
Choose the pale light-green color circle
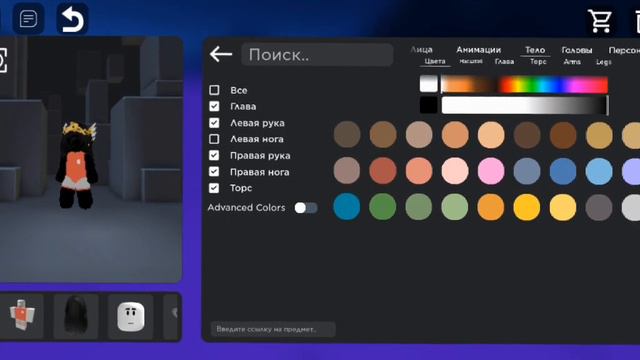pyautogui.click(x=455, y=207)
